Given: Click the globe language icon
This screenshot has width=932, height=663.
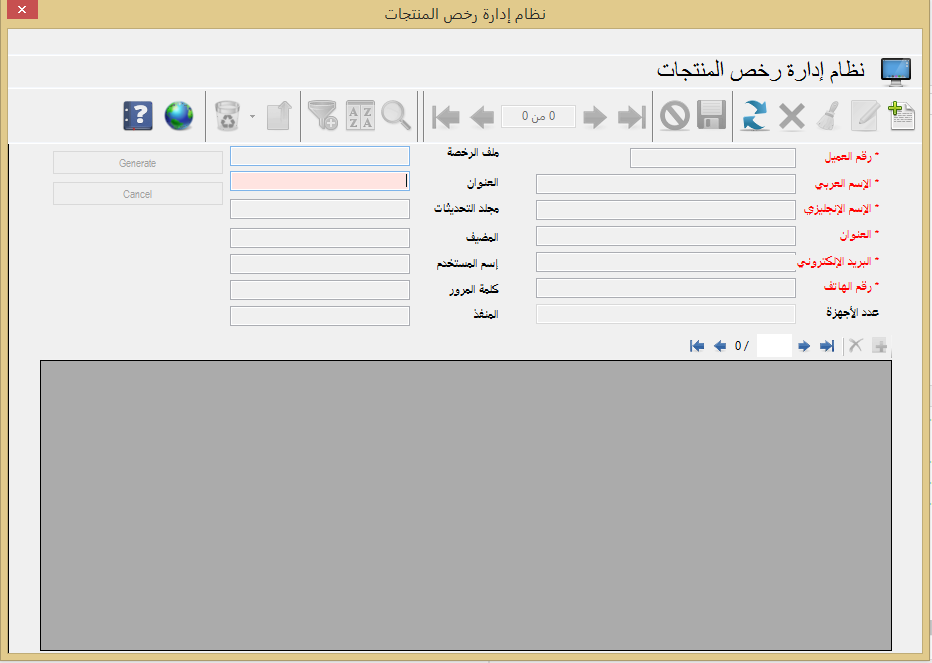Looking at the screenshot, I should [x=179, y=116].
